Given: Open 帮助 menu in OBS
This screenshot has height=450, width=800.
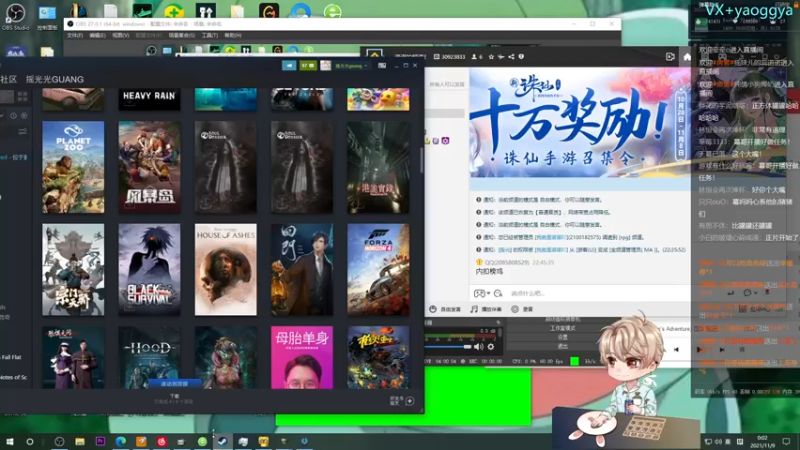Looking at the screenshot, I should point(233,35).
